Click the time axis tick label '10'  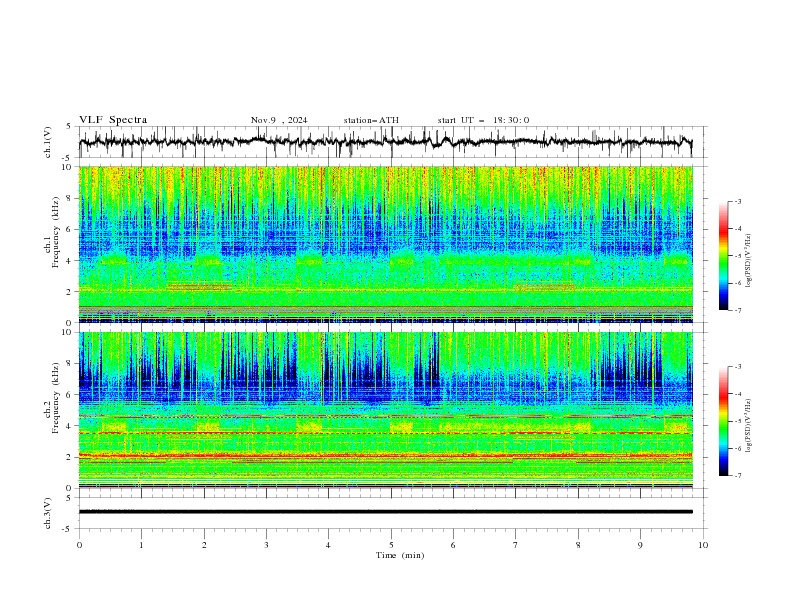click(x=703, y=545)
